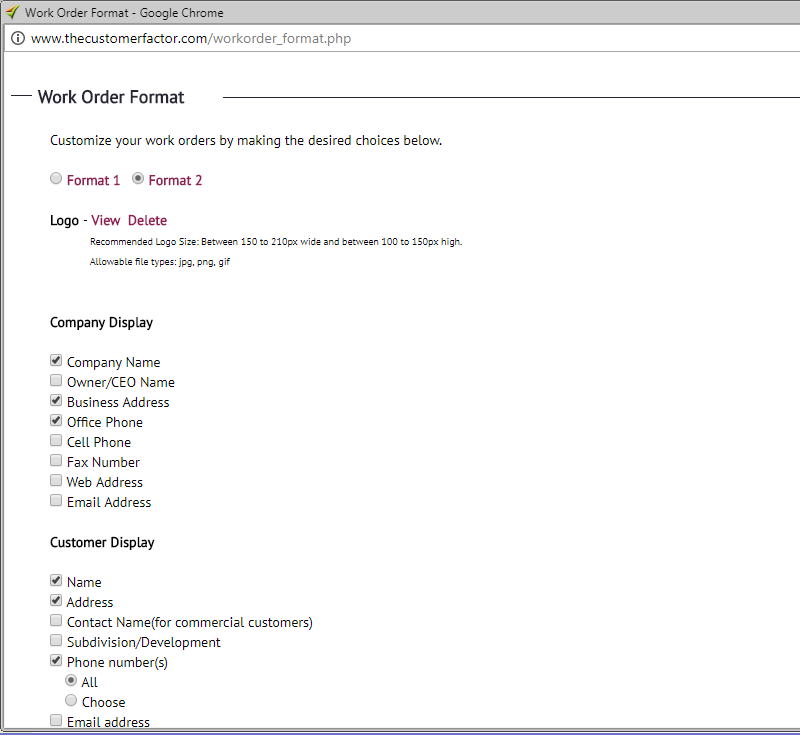Toggle the Phone number(s) checkbox

[56, 661]
